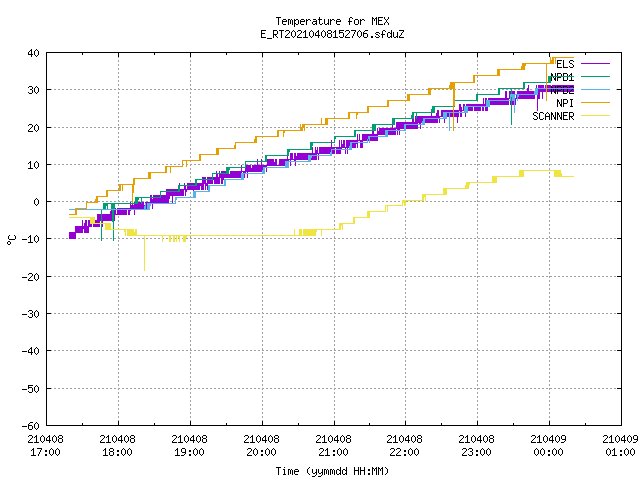The width and height of the screenshot is (640, 480).
Task: Click the x-axis tick label 210408 23:00
Action: pos(476,446)
